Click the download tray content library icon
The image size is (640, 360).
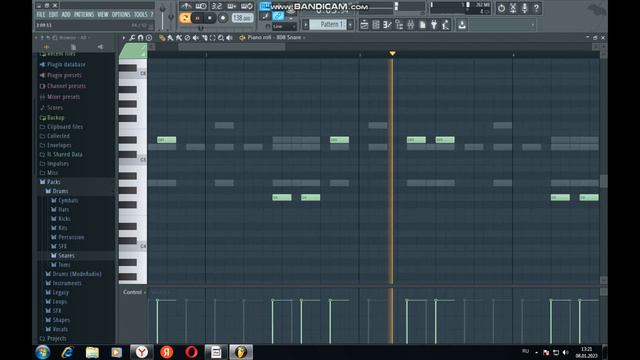click(462, 25)
